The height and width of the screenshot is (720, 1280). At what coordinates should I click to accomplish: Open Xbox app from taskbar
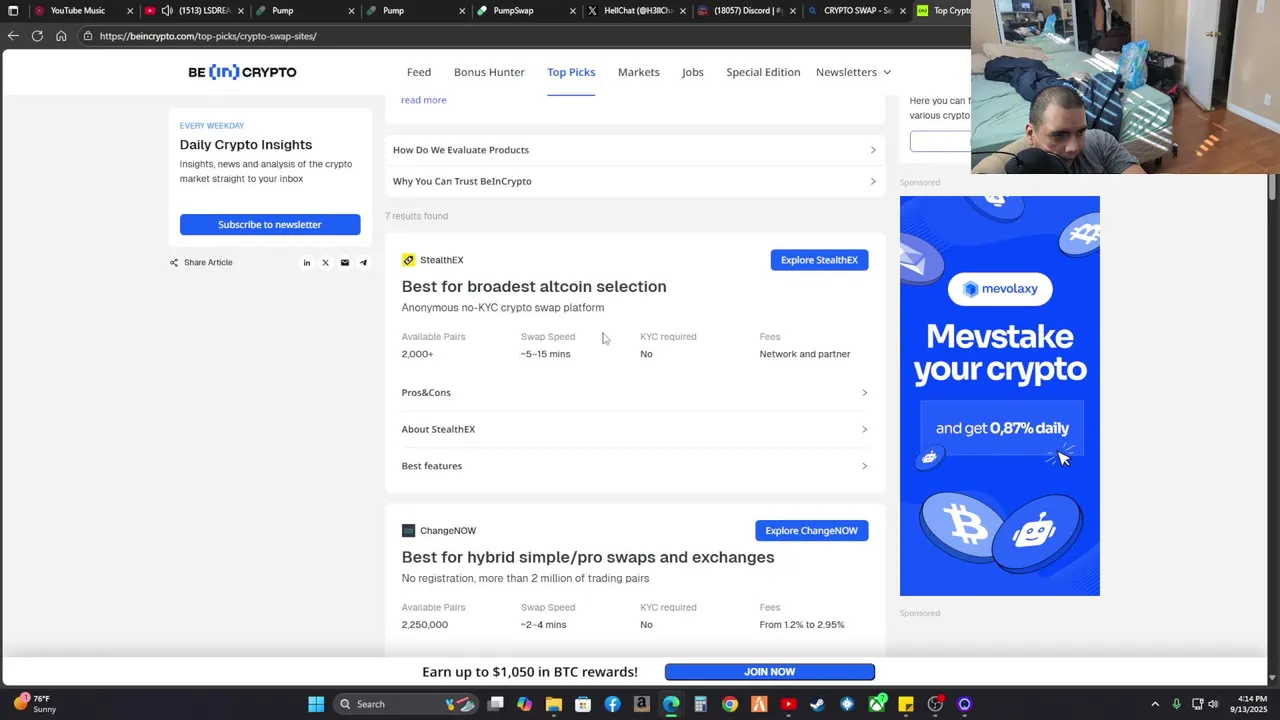coord(877,704)
